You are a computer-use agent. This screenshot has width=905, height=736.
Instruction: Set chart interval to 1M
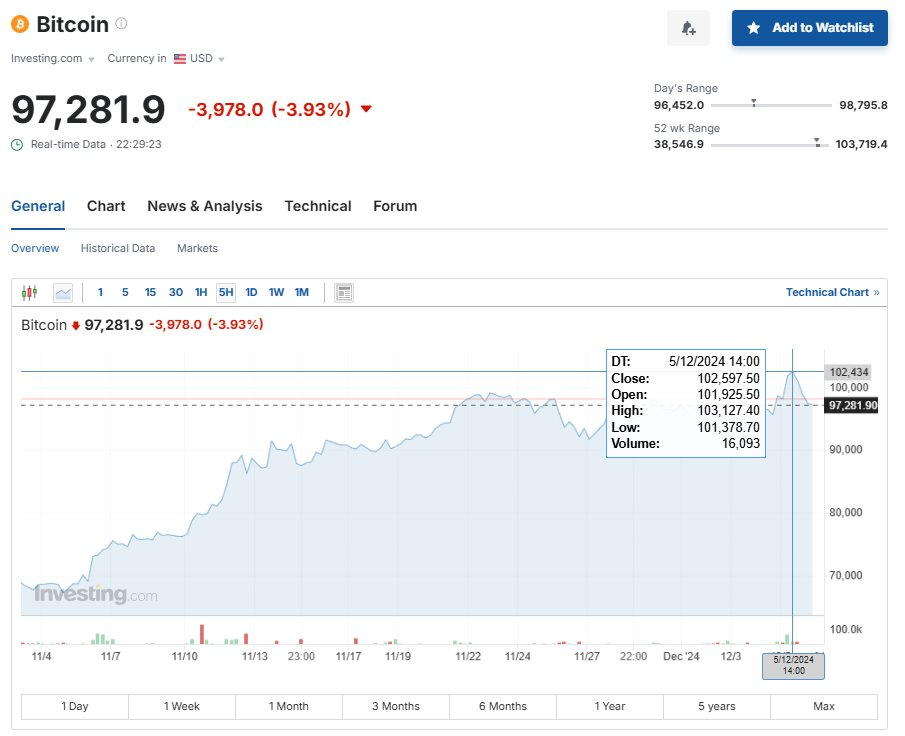tap(302, 293)
